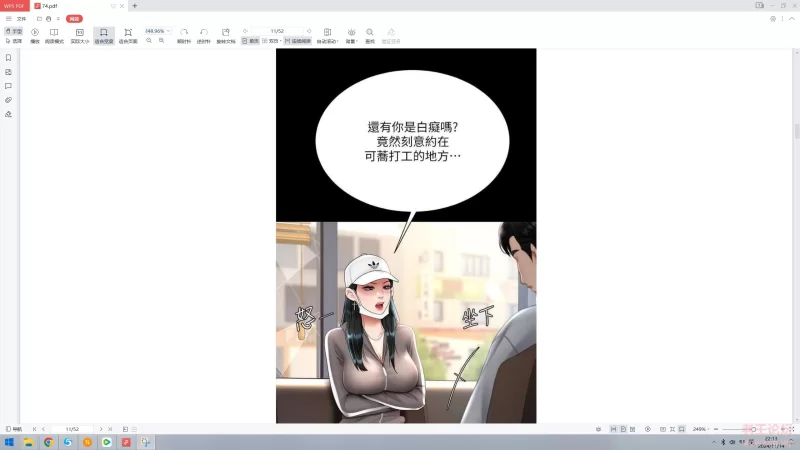Expand quick access toolbar options
The width and height of the screenshot is (800, 450).
(x=58, y=19)
